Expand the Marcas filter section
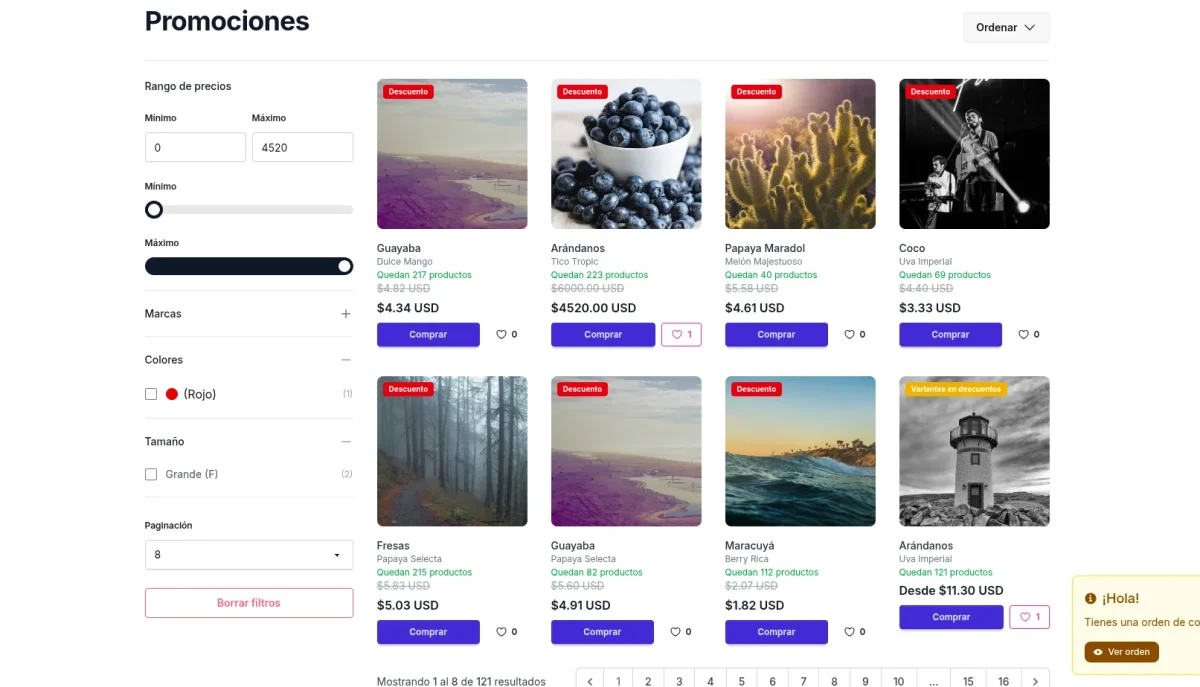 point(345,313)
